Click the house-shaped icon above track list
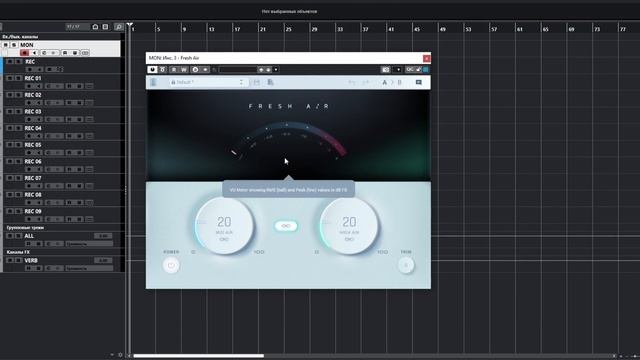640x360 pixels. pyautogui.click(x=95, y=27)
